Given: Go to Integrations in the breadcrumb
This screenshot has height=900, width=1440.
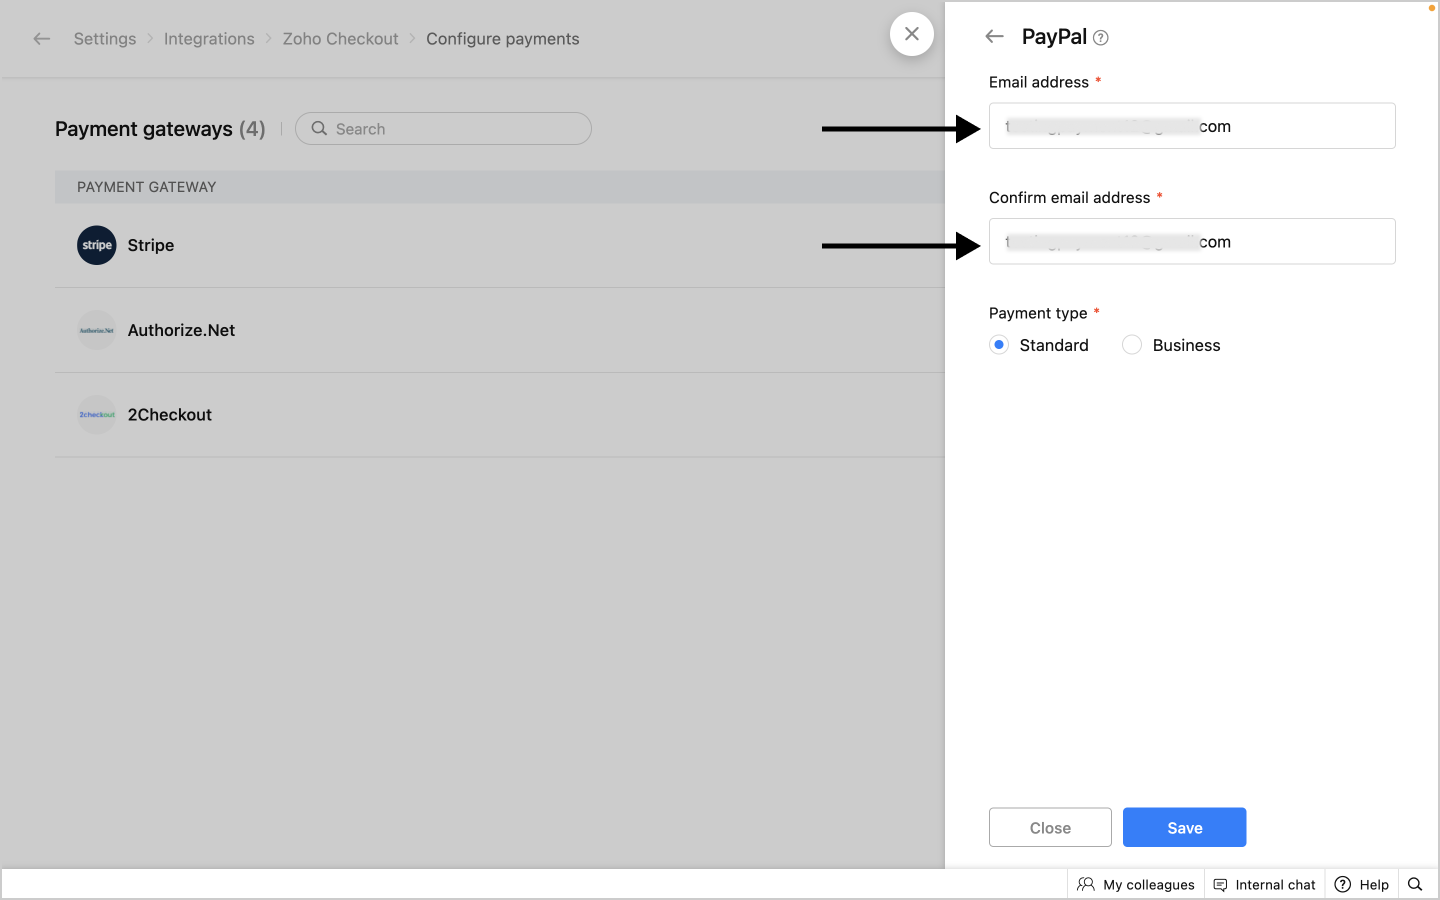Looking at the screenshot, I should click(x=209, y=39).
